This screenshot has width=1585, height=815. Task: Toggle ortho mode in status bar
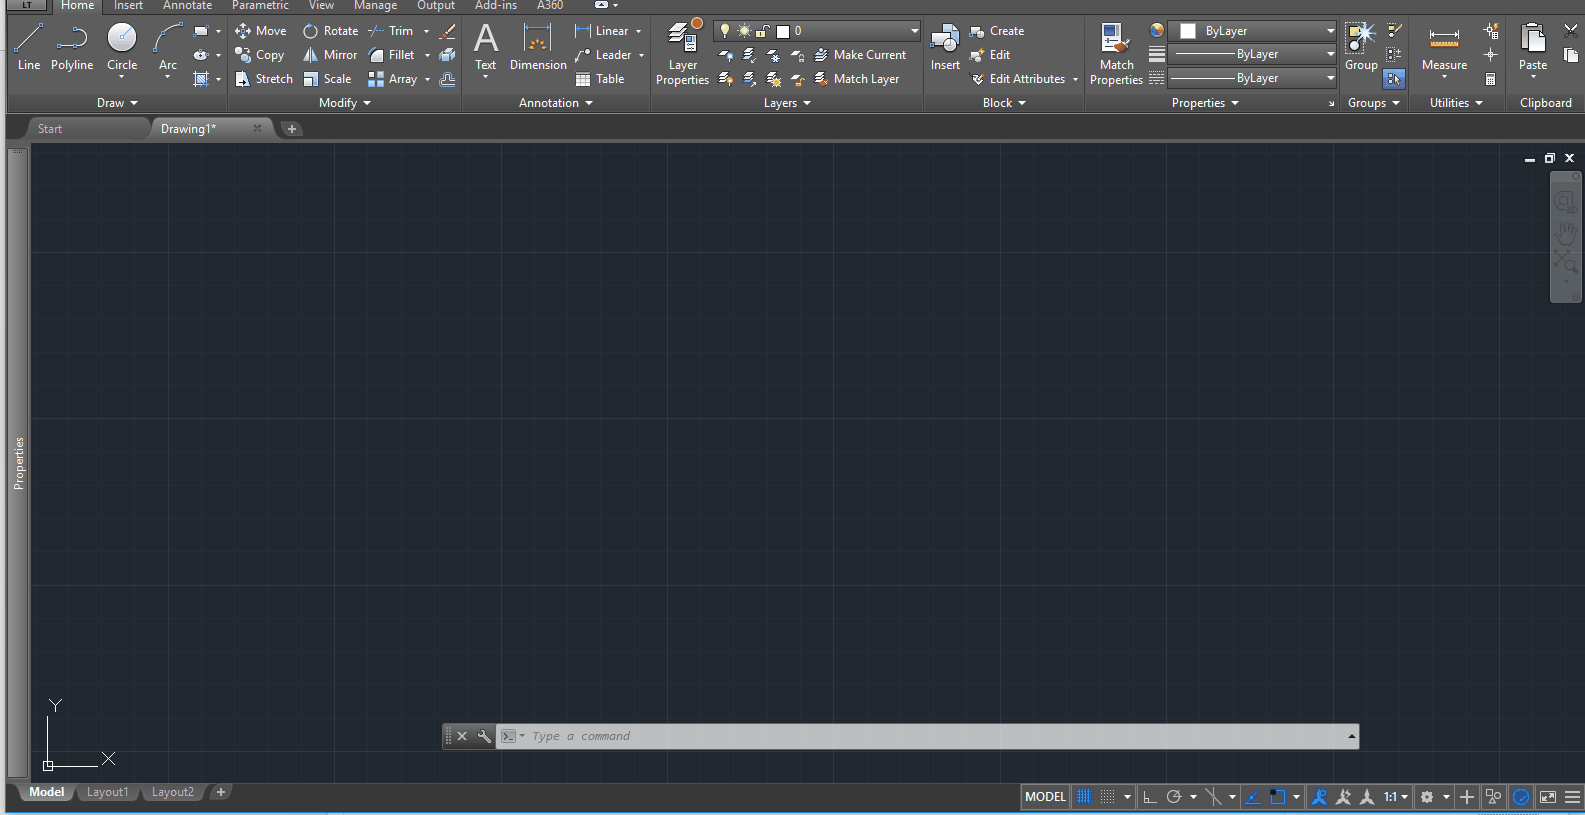(1150, 797)
